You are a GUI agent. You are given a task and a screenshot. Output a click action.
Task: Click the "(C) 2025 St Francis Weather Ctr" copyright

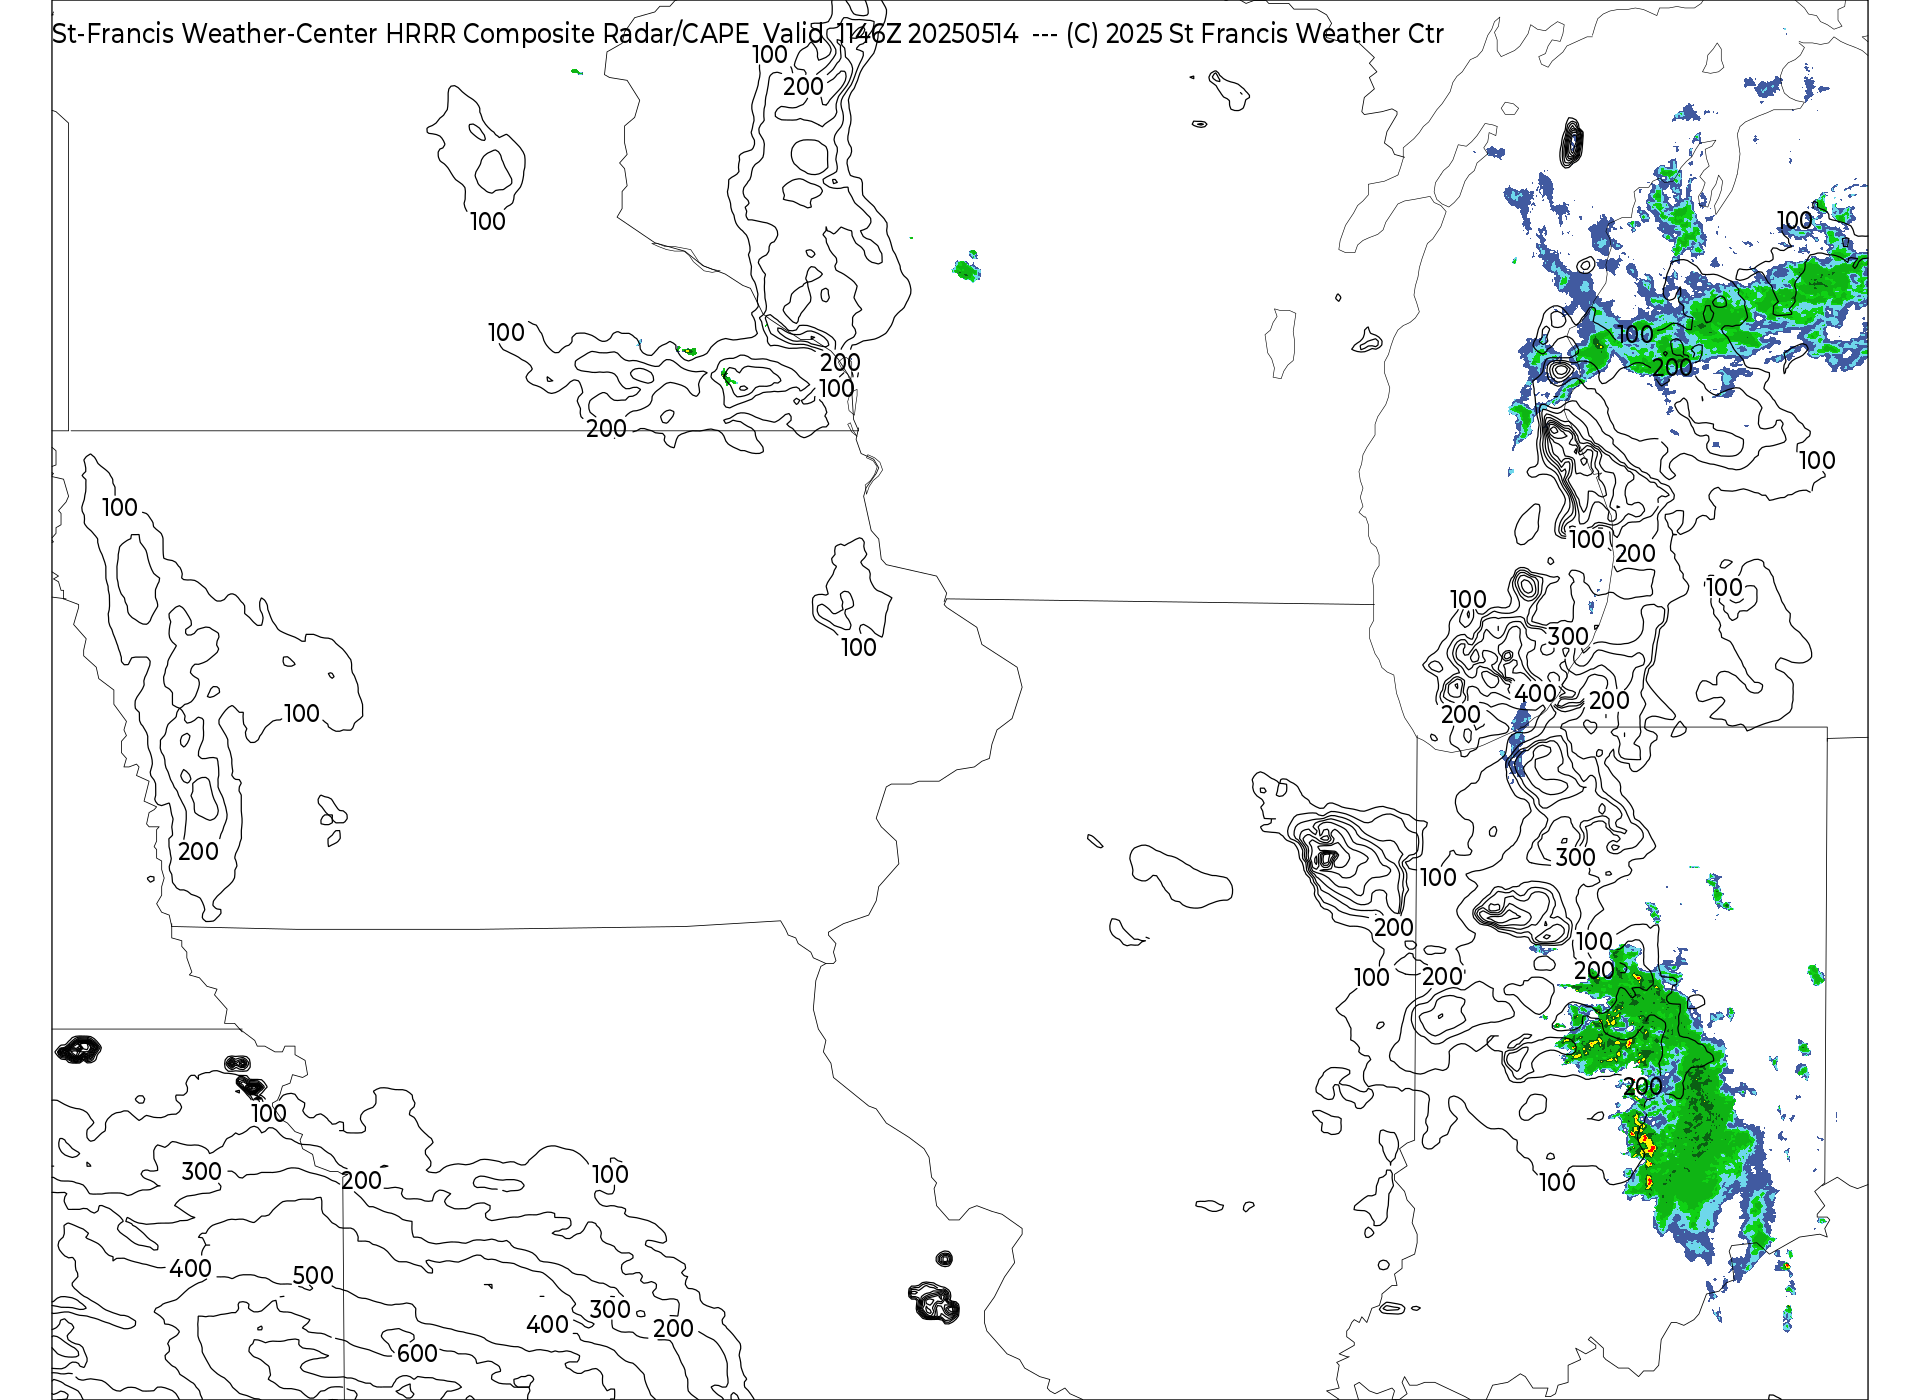[x=1254, y=34]
